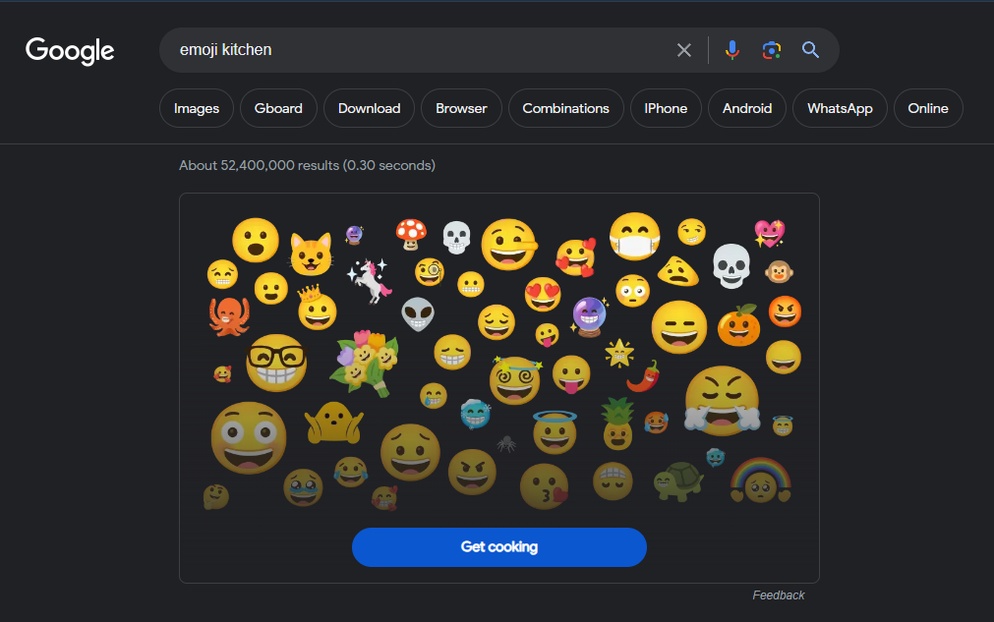Select the small black spider emoji
994x622 pixels.
coord(506,443)
